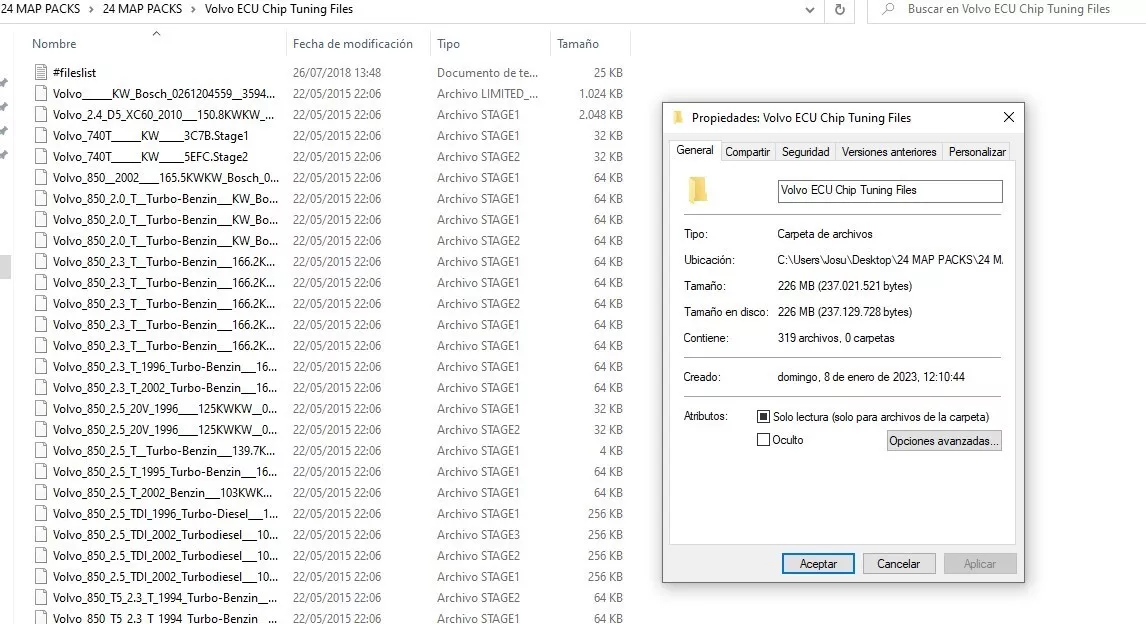Click the Volvo_740T Stage2 file icon
The height and width of the screenshot is (624, 1146).
point(41,156)
